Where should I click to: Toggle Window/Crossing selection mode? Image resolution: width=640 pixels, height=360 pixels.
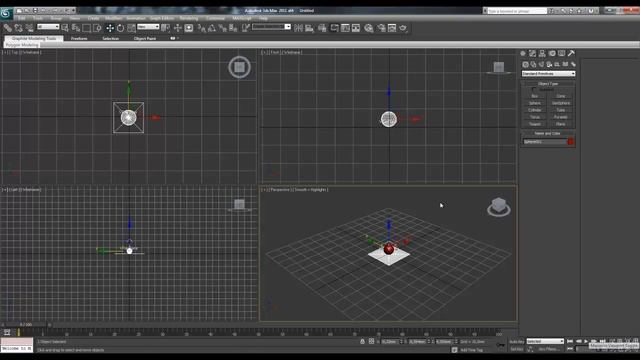click(x=97, y=28)
